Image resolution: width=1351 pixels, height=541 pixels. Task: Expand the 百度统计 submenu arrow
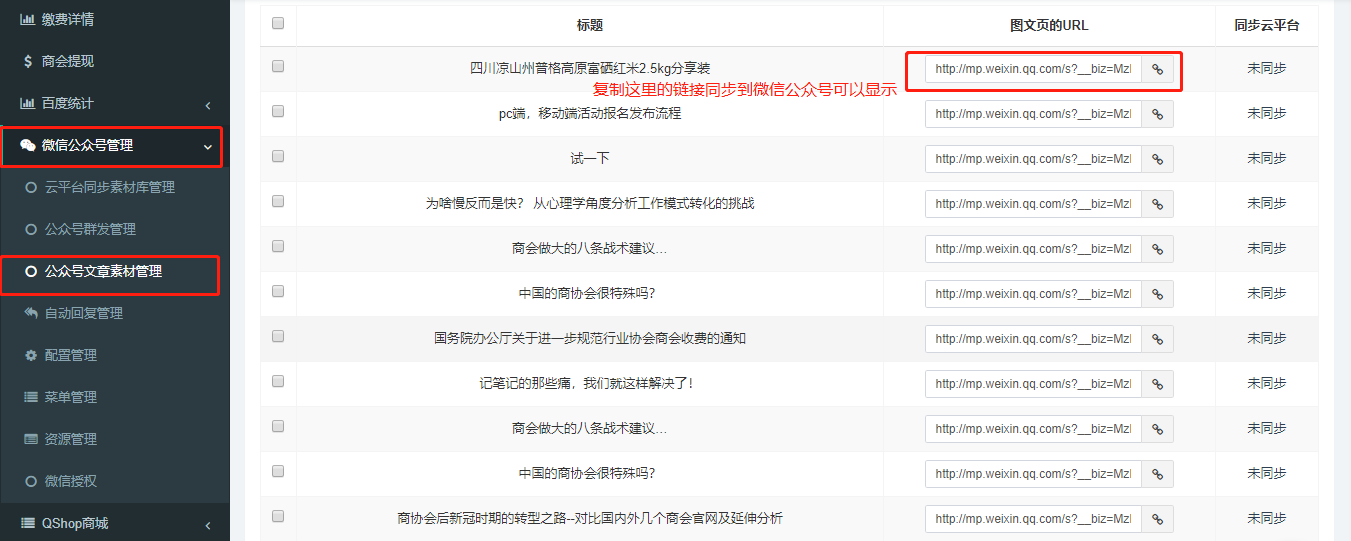(208, 105)
